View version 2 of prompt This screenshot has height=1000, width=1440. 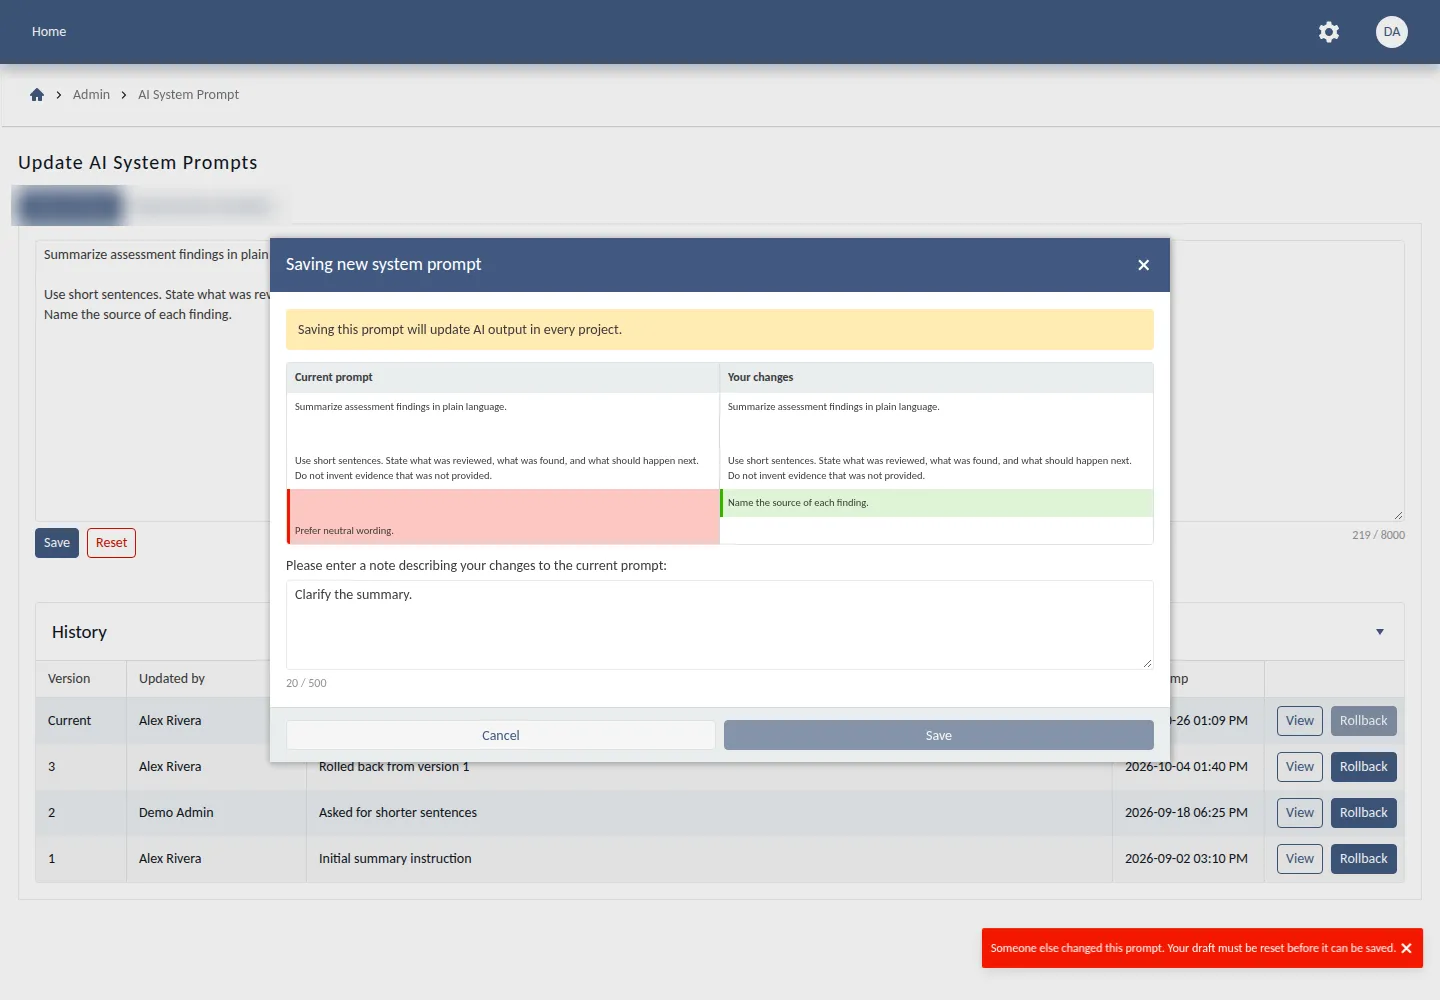(x=1300, y=813)
